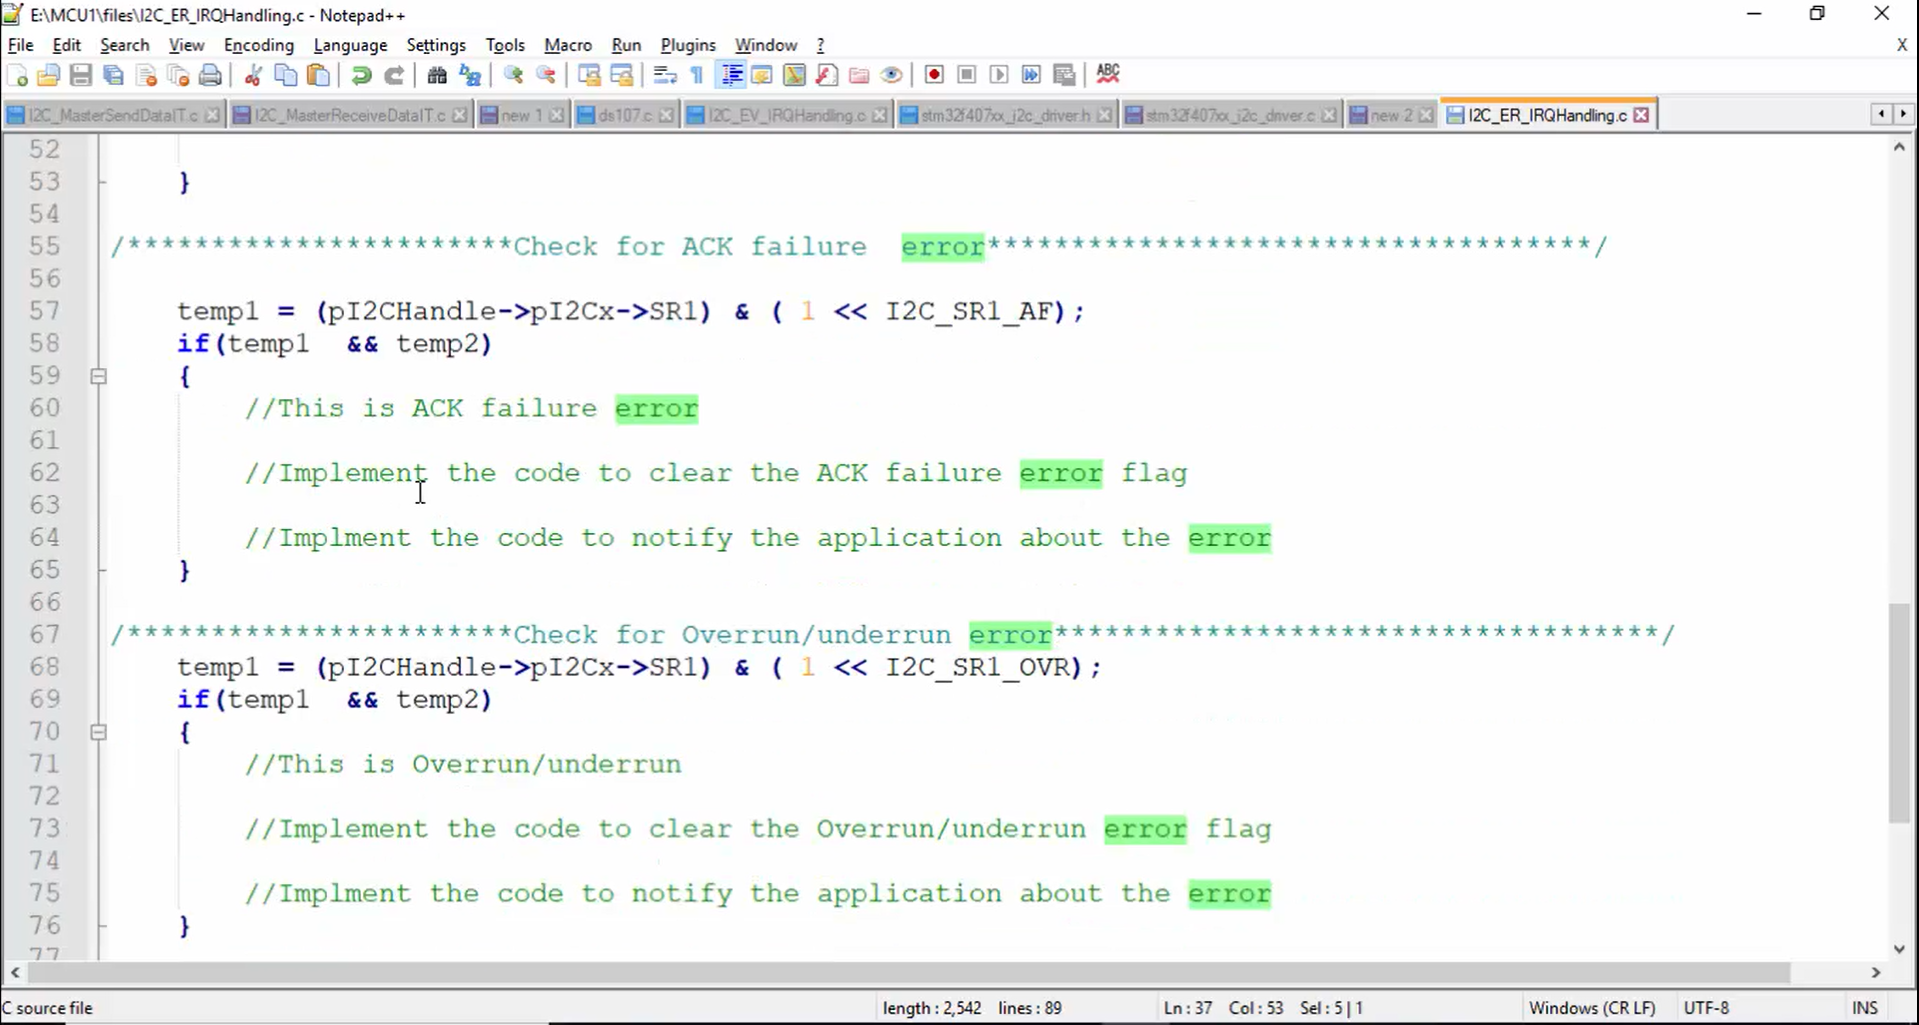Image resolution: width=1919 pixels, height=1025 pixels.
Task: Run spell check with the ABC icon
Action: (1108, 74)
